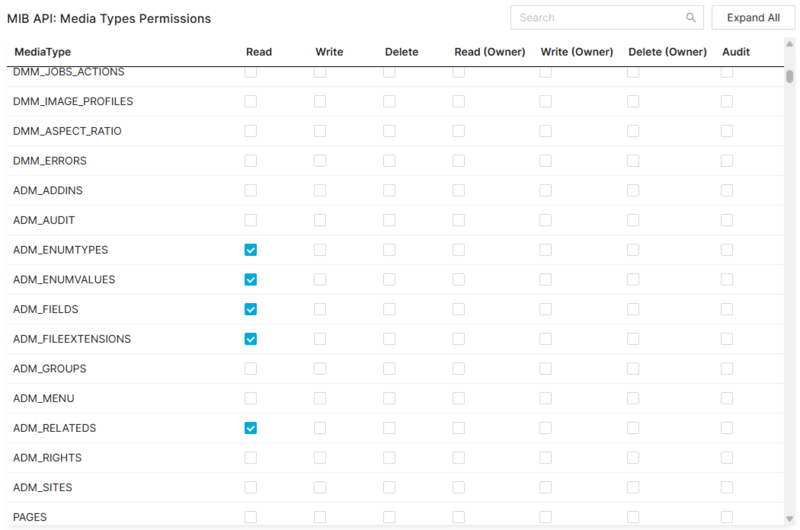Uncheck Read for ADM_ENUMTYPES
Screen dimensions: 800x530
pyautogui.click(x=251, y=250)
